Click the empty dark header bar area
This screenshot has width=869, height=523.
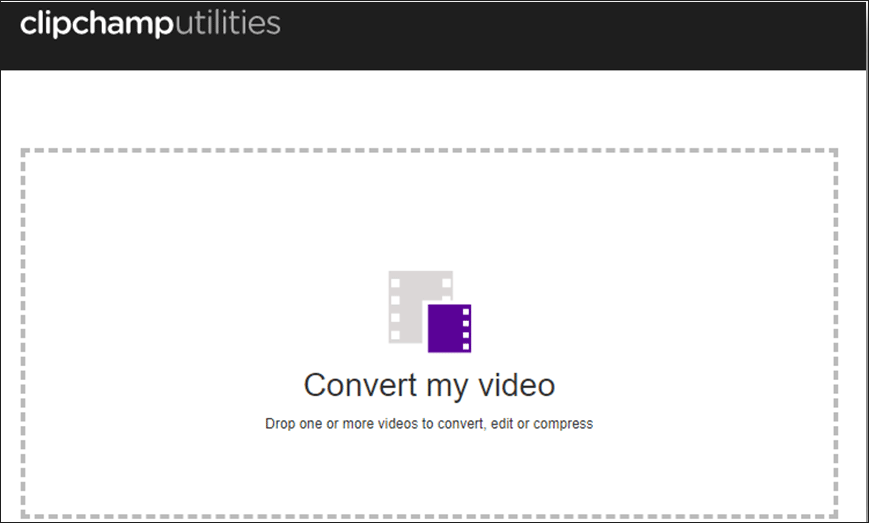(600, 35)
